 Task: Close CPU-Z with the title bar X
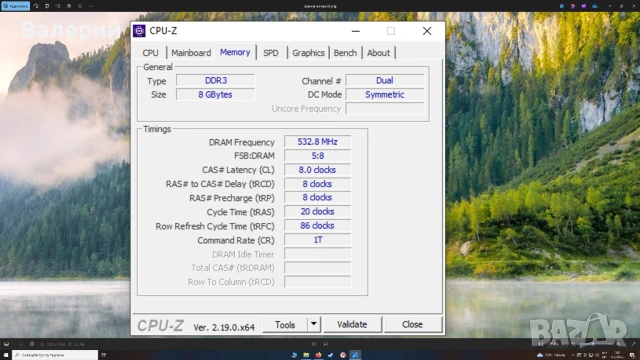coord(427,31)
